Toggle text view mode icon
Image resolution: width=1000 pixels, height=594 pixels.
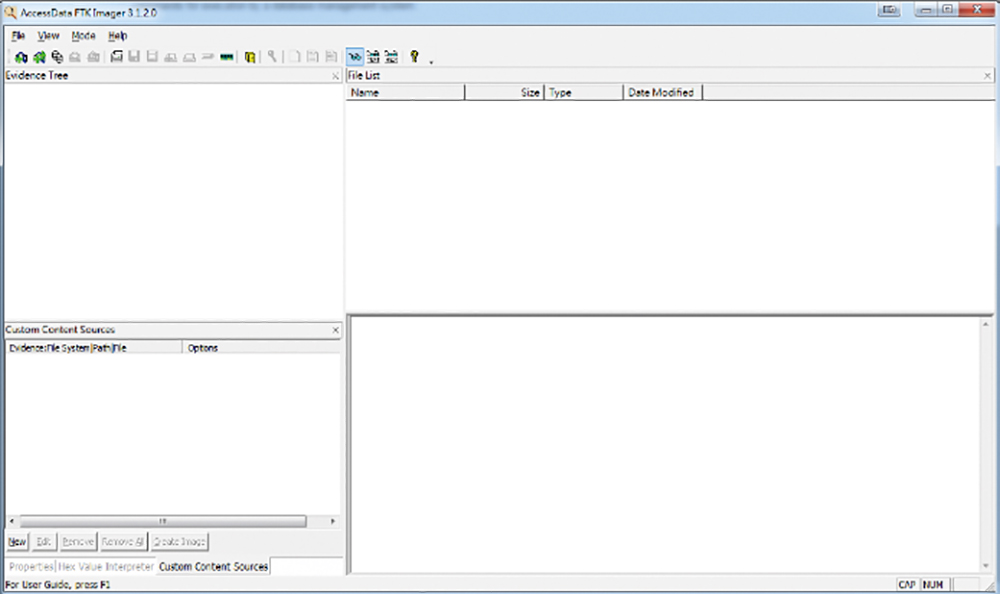373,57
